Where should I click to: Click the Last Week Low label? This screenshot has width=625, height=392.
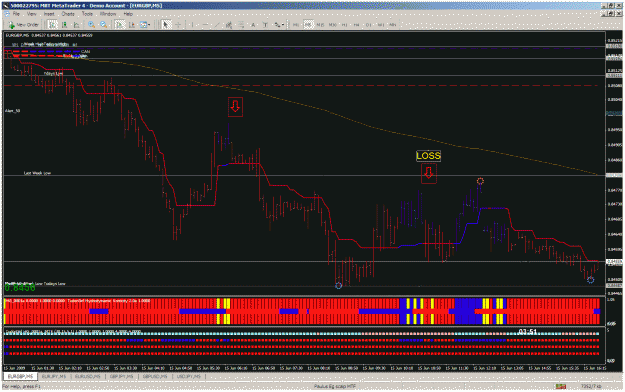tap(37, 173)
